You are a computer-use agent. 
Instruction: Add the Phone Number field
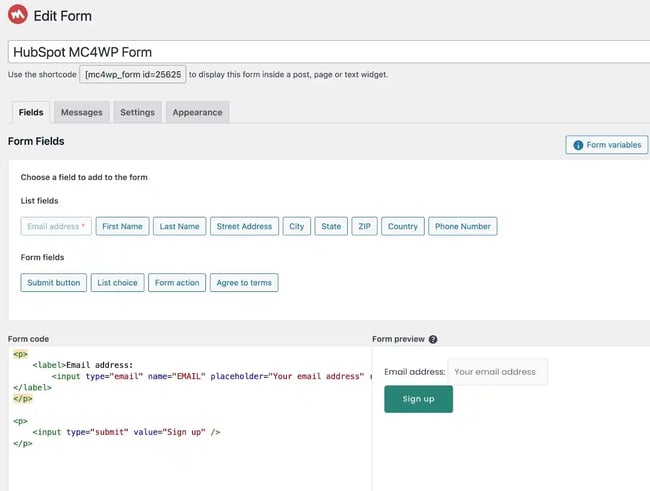[463, 226]
